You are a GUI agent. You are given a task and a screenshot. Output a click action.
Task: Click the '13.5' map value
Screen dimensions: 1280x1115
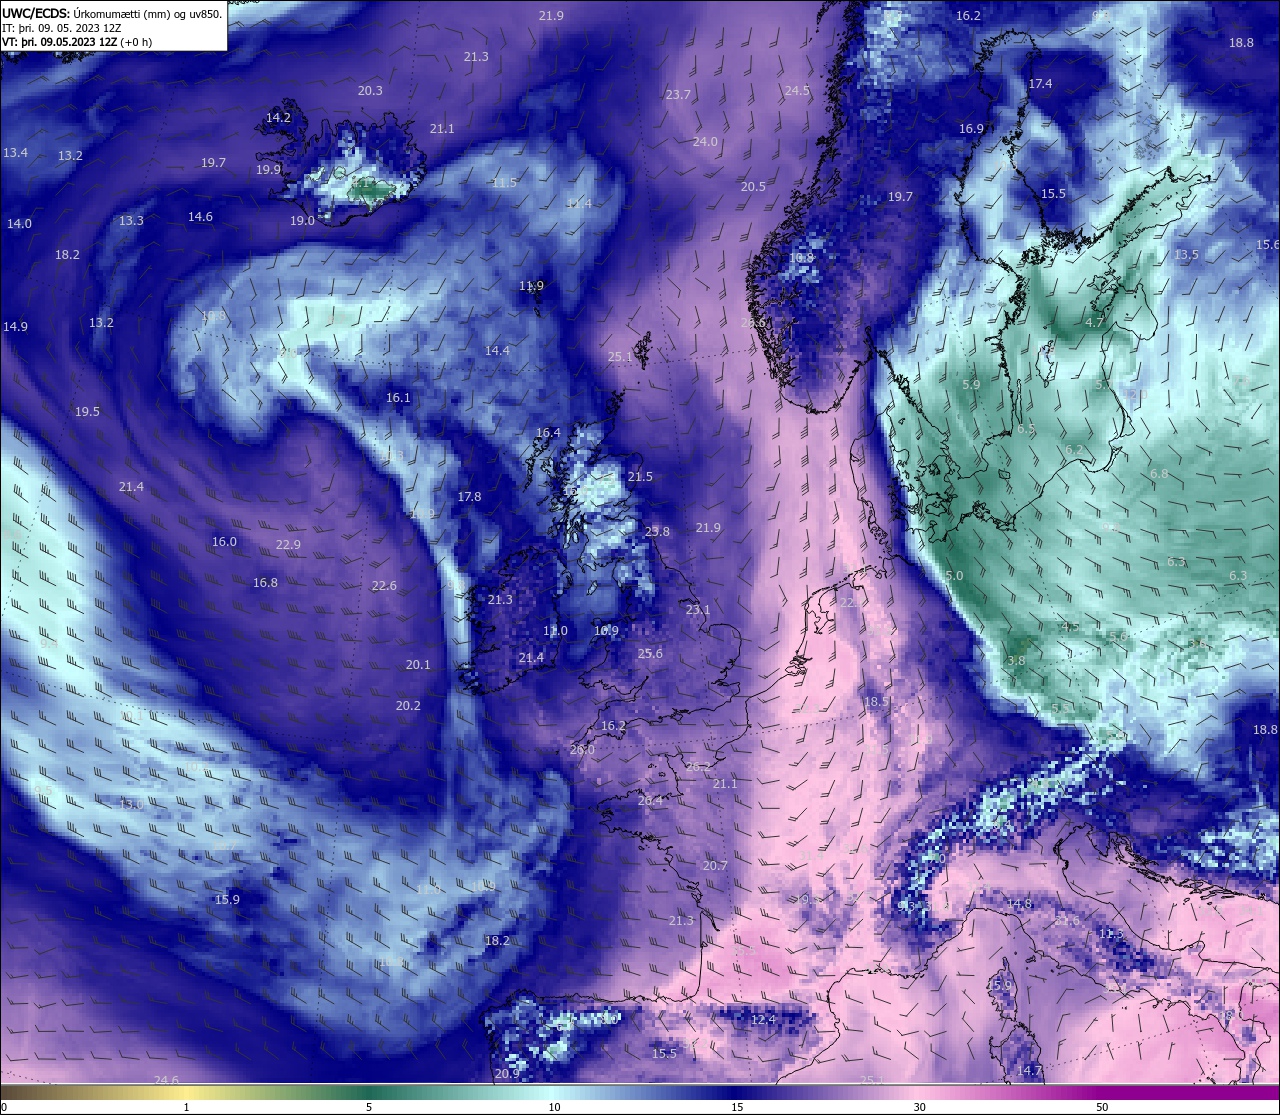click(1186, 255)
